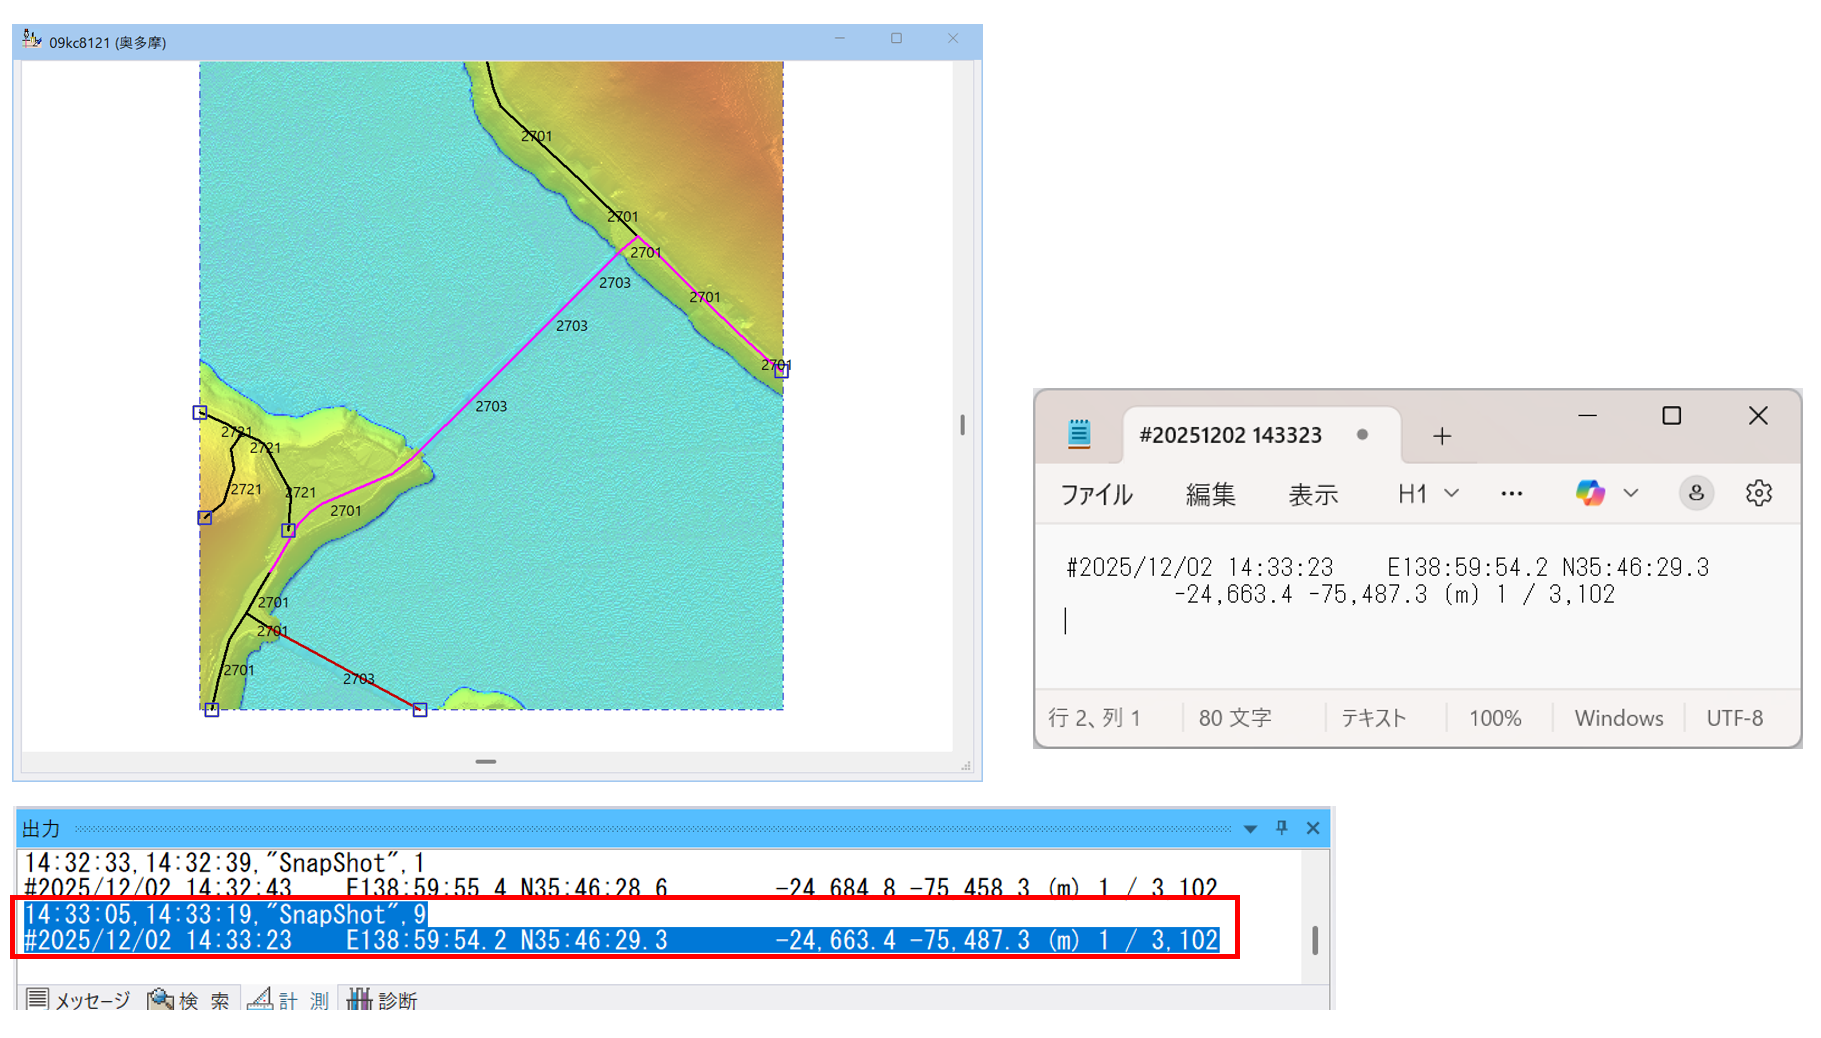Launch Copilot from the Notepad toolbar
The width and height of the screenshot is (1821, 1038).
click(1590, 493)
